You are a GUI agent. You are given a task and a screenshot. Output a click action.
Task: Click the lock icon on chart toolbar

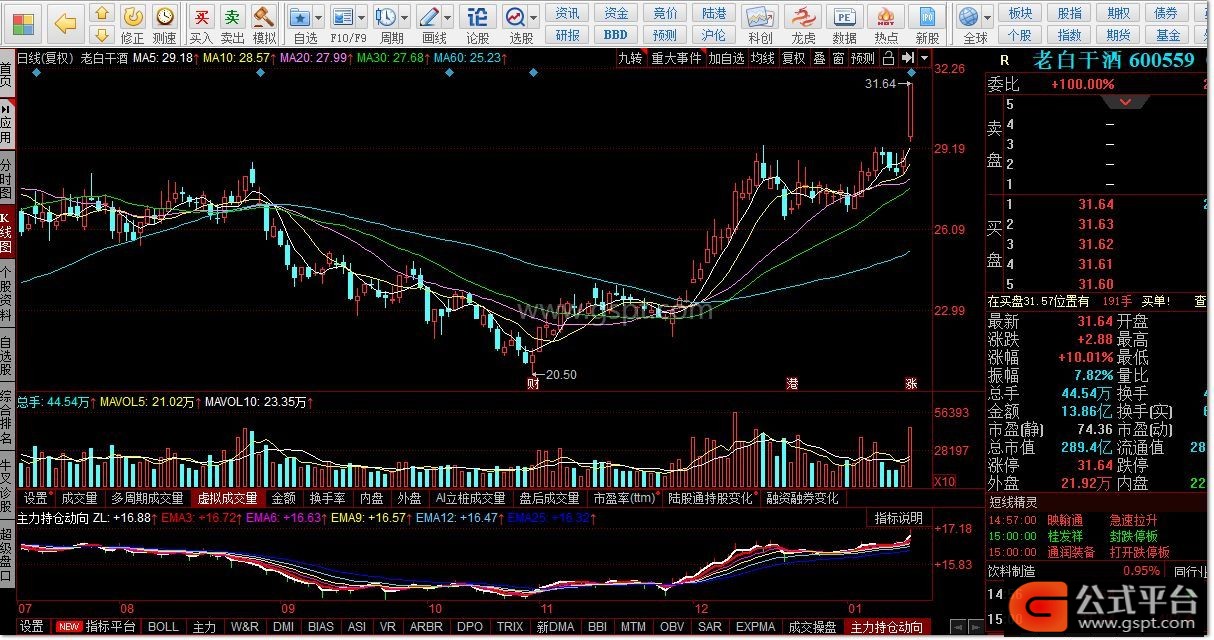click(x=889, y=58)
